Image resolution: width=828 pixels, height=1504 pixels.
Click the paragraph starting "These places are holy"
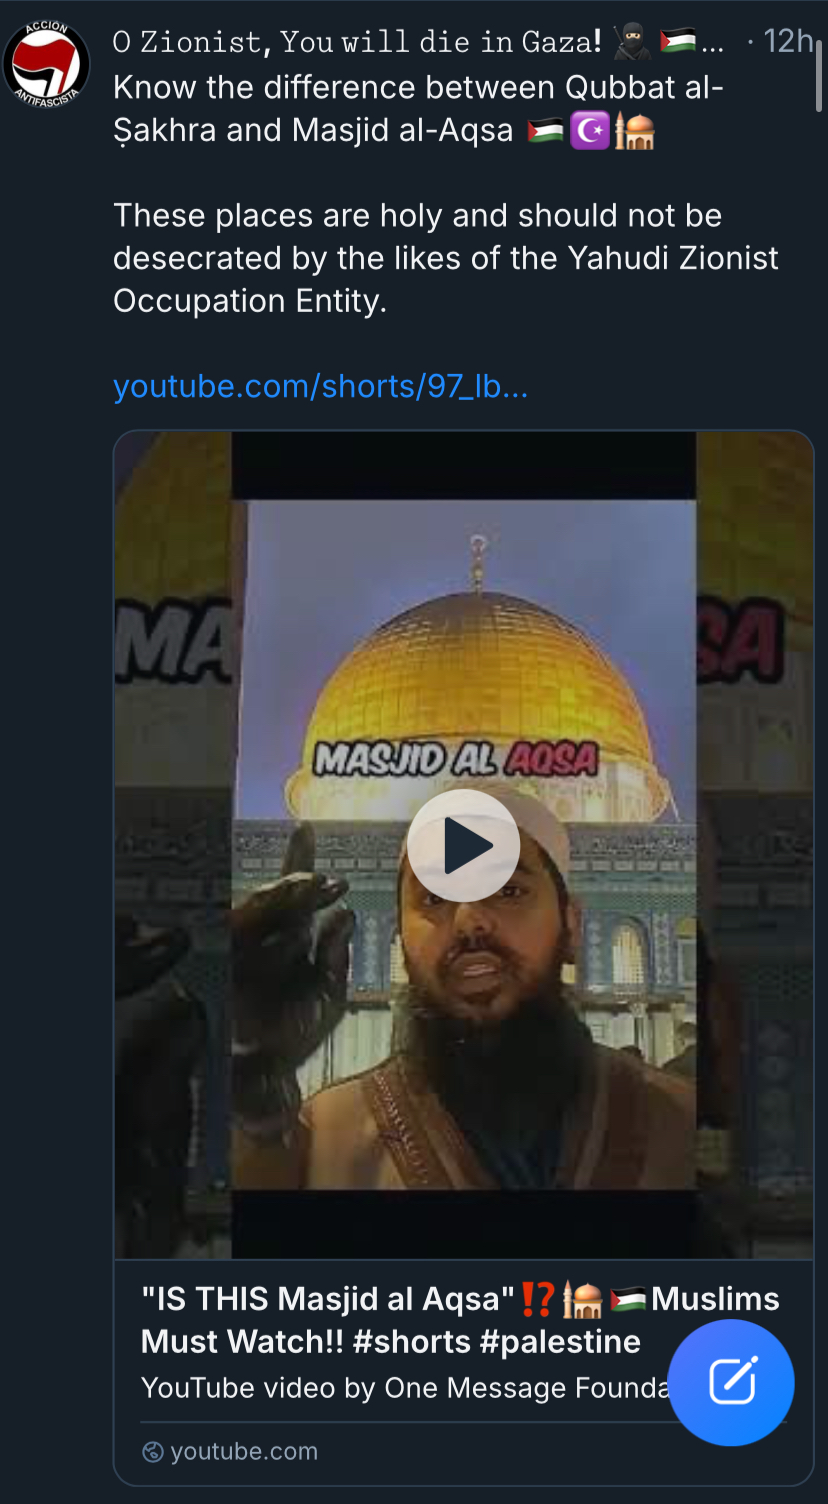coord(446,258)
